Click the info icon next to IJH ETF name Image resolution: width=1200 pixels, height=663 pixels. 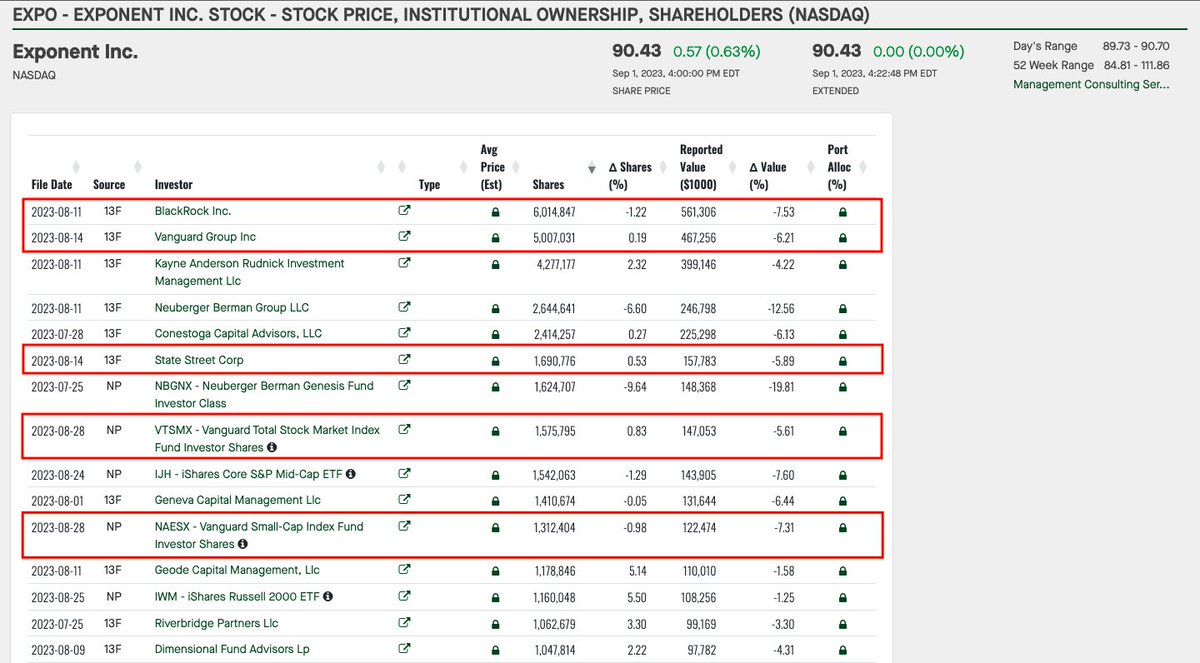(351, 474)
